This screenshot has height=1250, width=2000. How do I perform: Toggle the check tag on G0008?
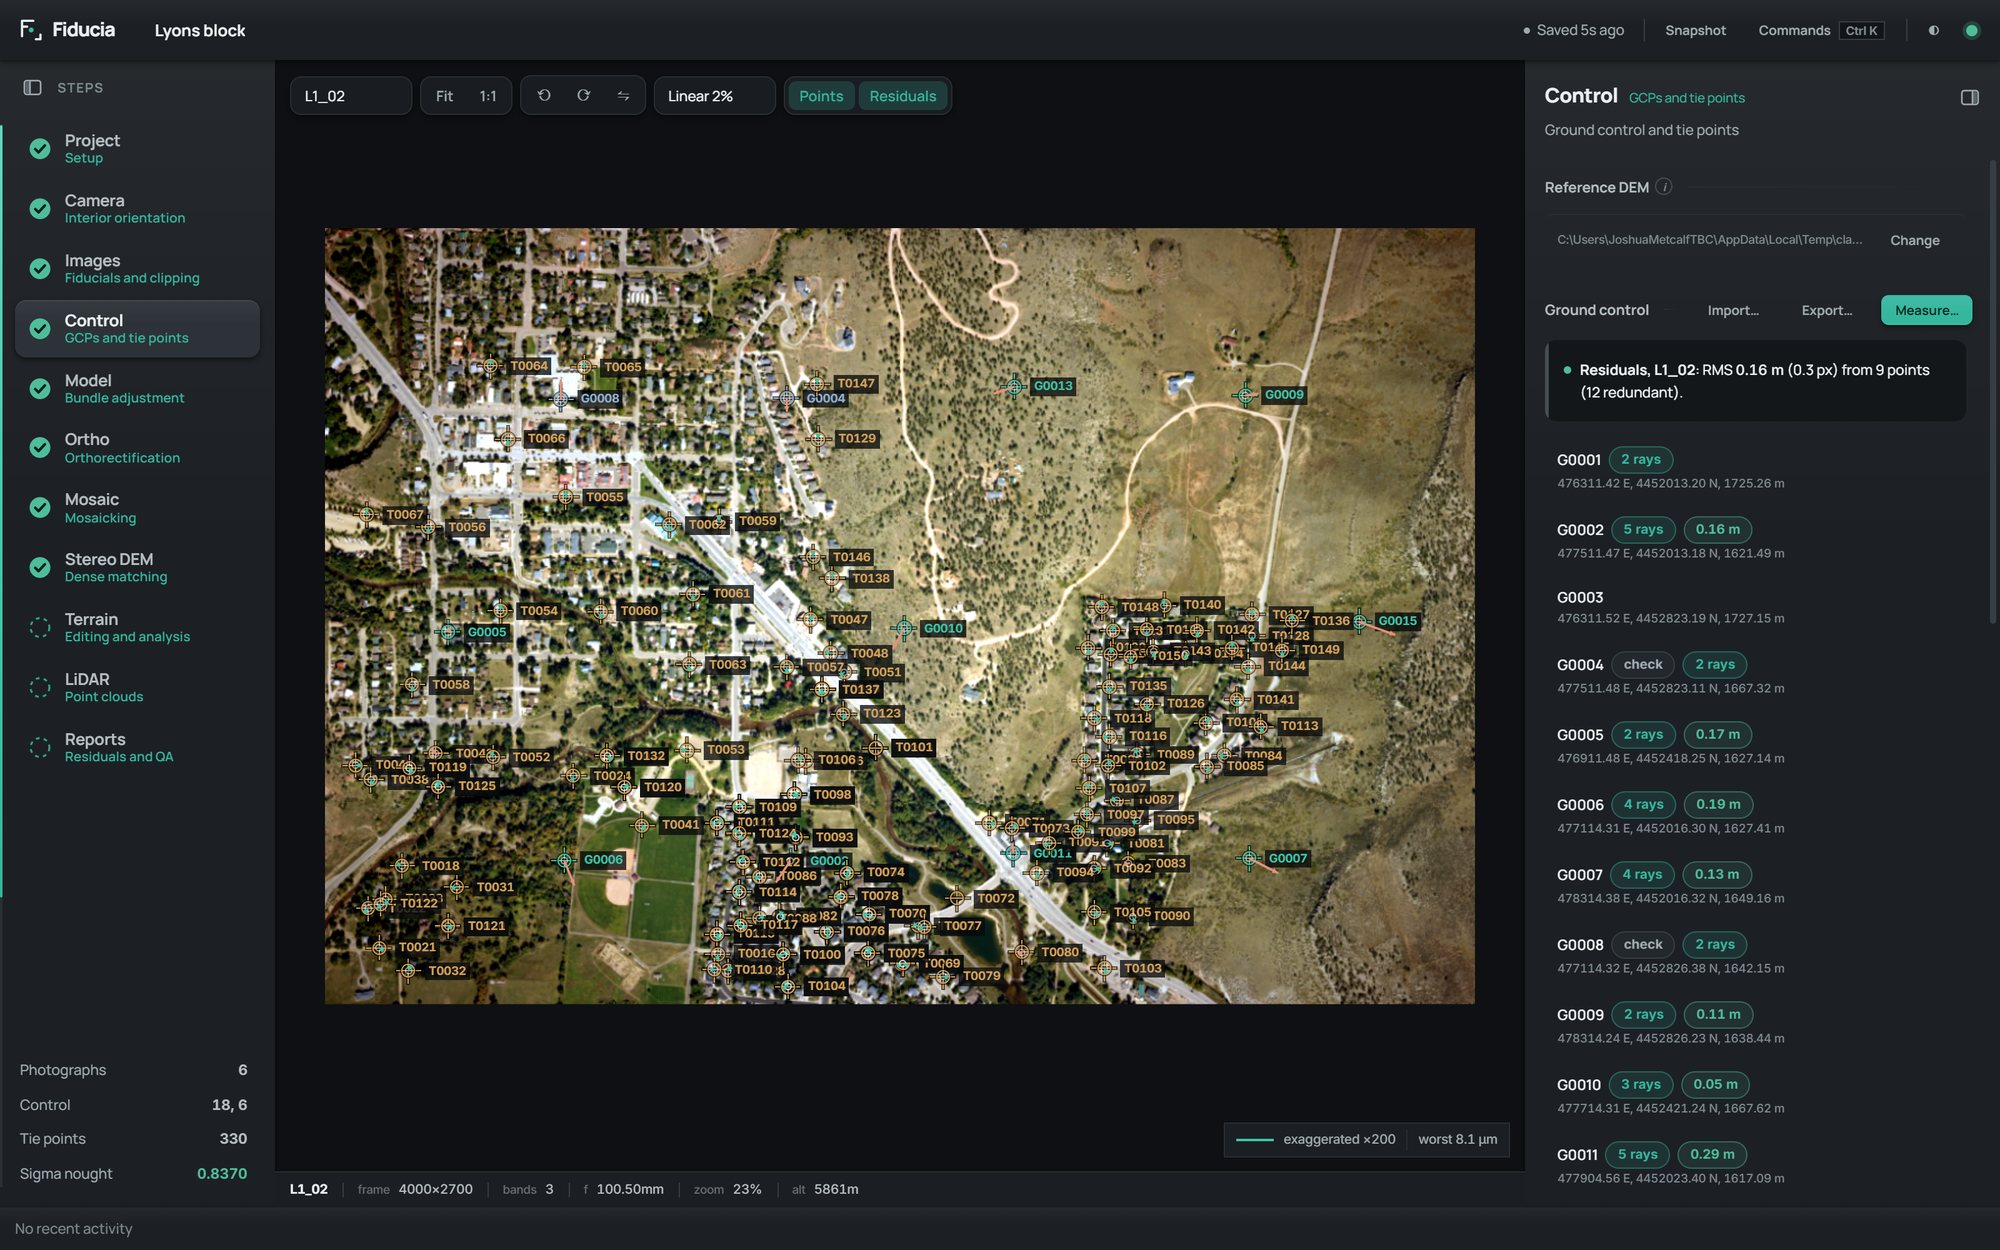1643,945
